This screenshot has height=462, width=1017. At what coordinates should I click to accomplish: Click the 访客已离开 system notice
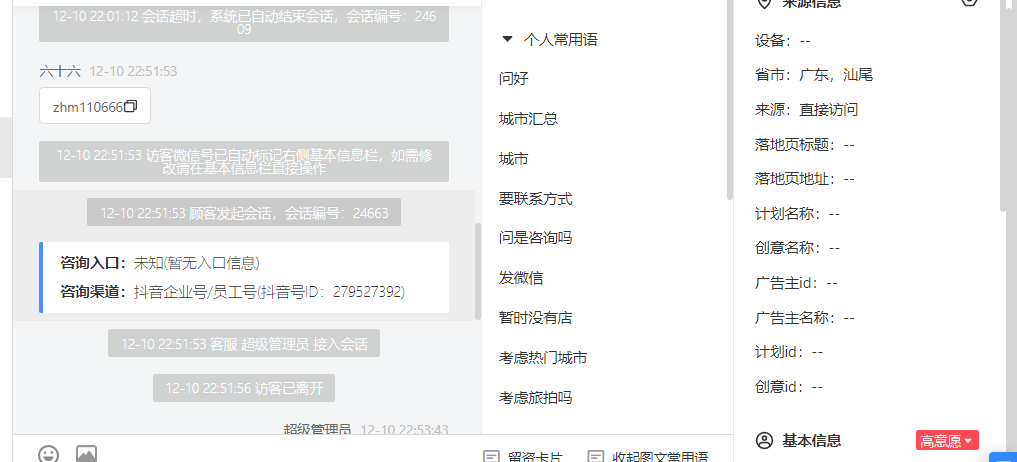pos(244,388)
